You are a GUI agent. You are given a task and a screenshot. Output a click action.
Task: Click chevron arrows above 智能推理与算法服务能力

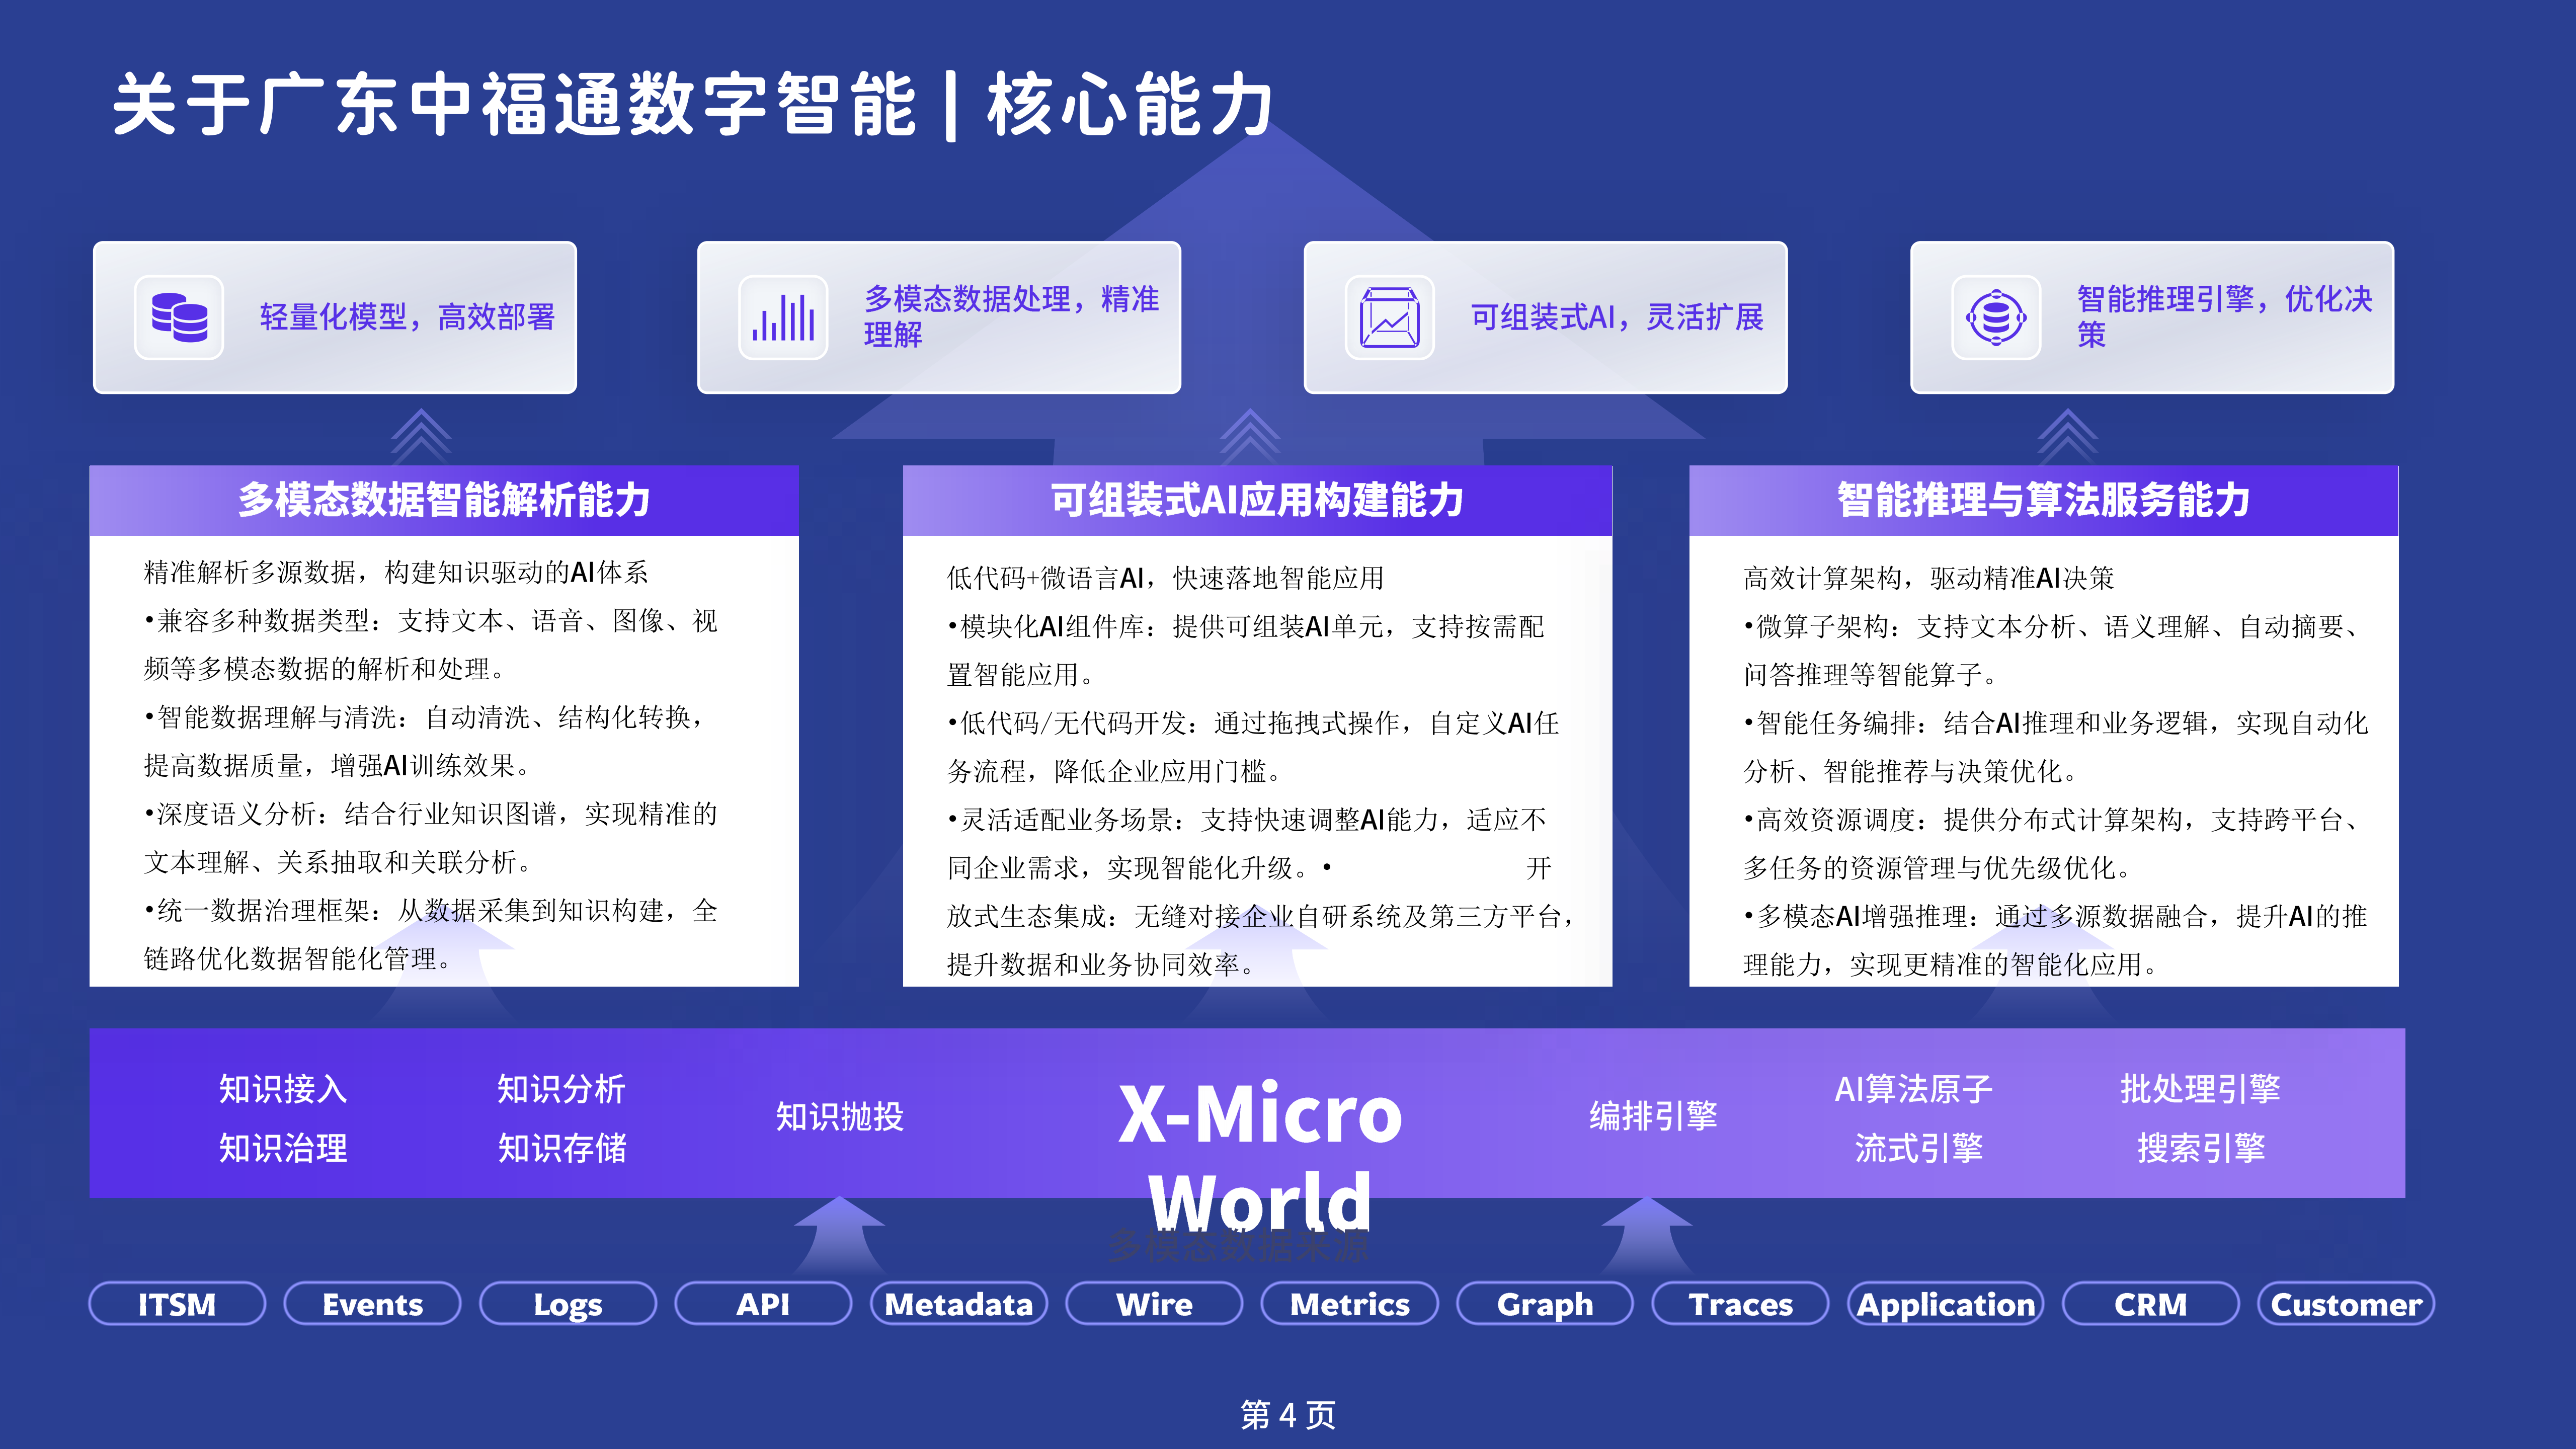pyautogui.click(x=2067, y=436)
